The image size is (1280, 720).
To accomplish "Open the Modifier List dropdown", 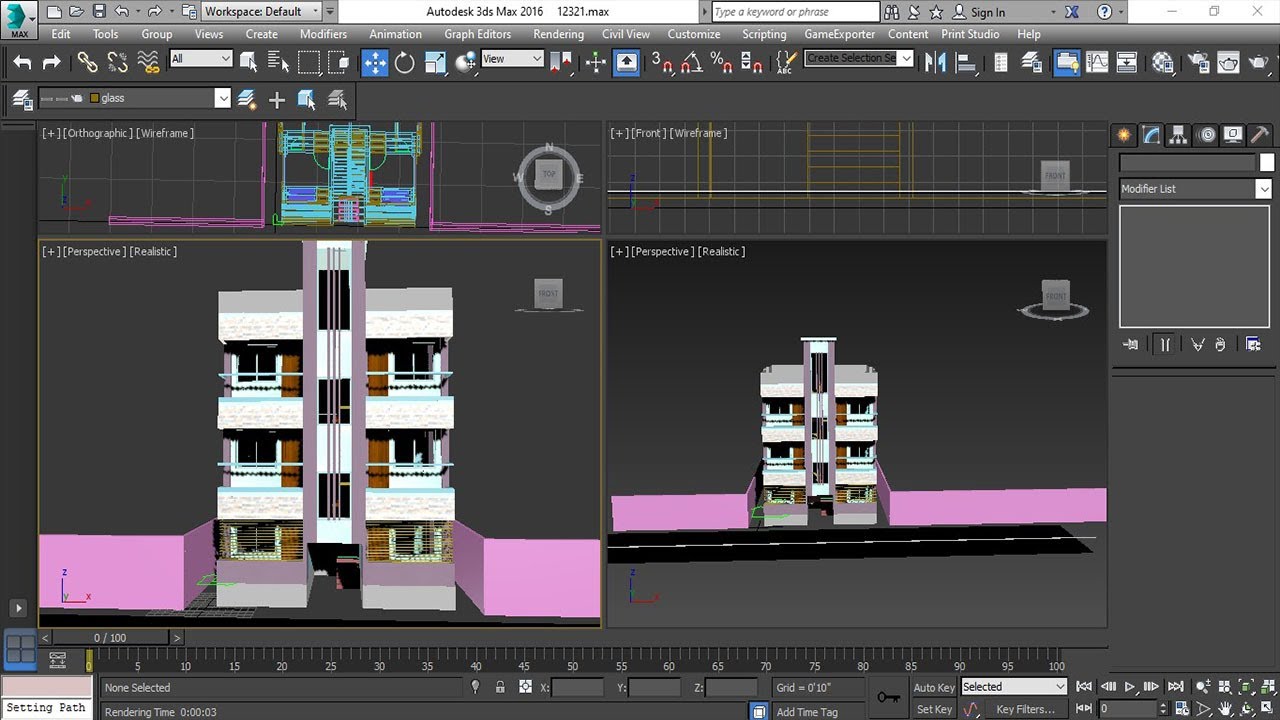I will click(1195, 189).
